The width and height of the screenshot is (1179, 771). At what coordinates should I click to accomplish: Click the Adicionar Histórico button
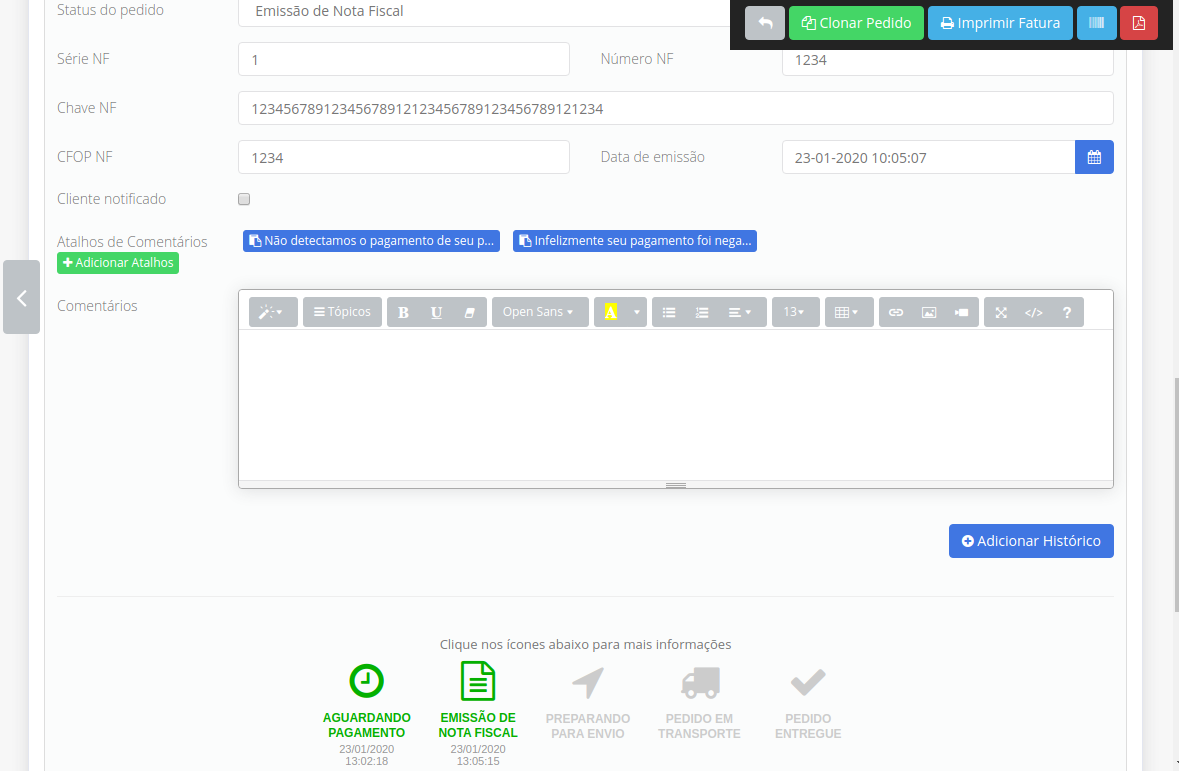1030,541
